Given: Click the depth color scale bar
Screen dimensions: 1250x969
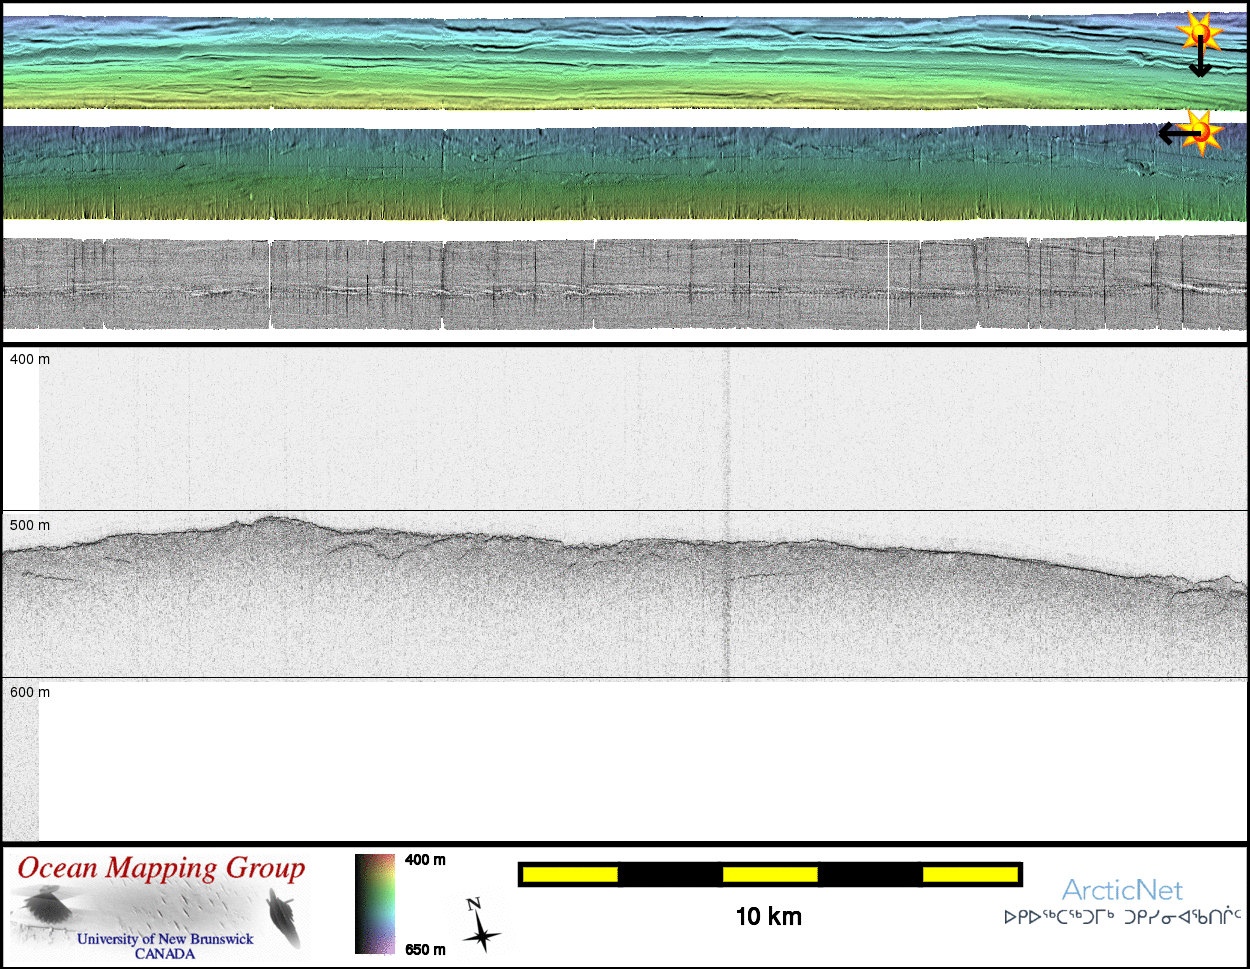Looking at the screenshot, I should [x=375, y=904].
